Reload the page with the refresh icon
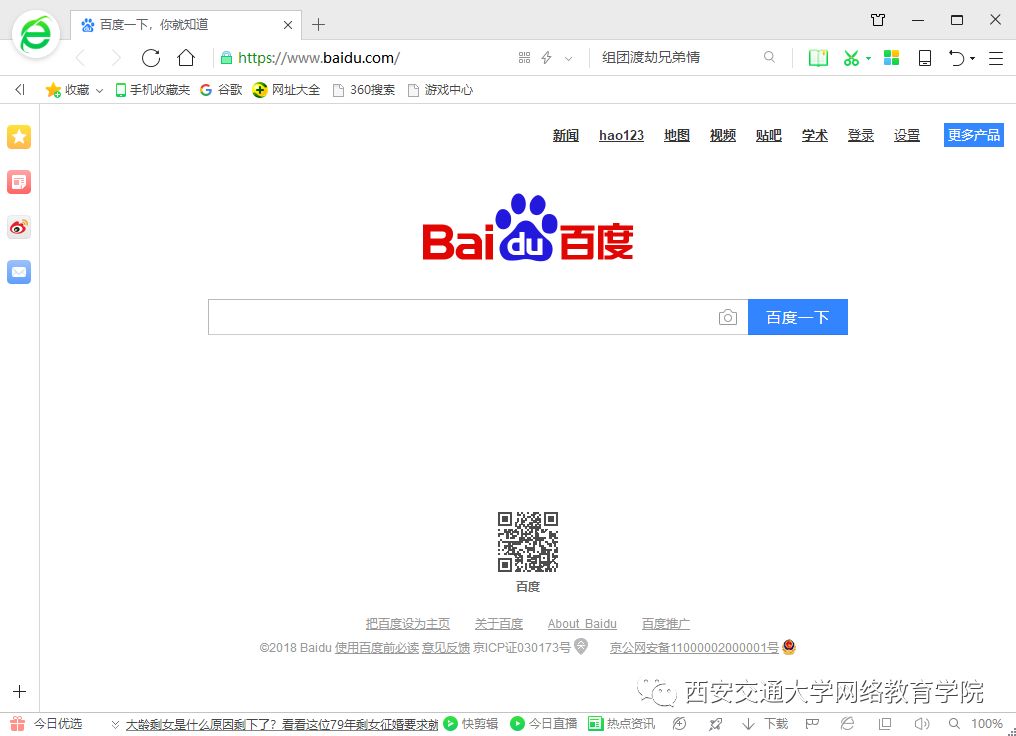The width and height of the screenshot is (1016, 736). pos(151,58)
